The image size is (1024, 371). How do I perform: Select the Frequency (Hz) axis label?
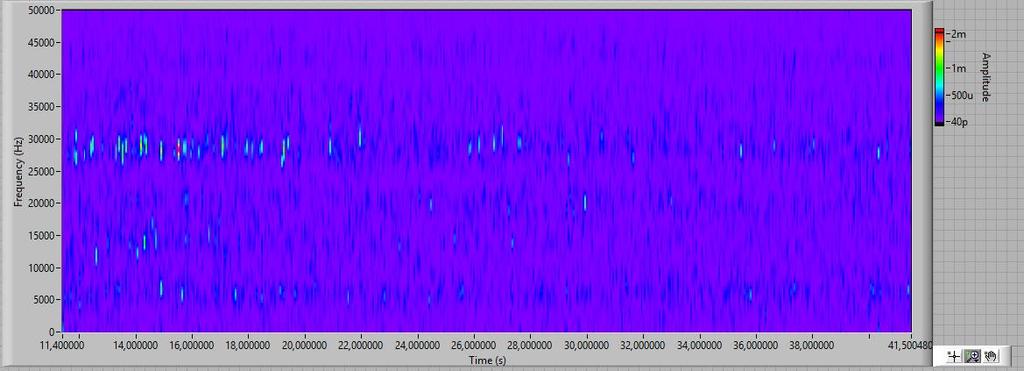pos(18,172)
